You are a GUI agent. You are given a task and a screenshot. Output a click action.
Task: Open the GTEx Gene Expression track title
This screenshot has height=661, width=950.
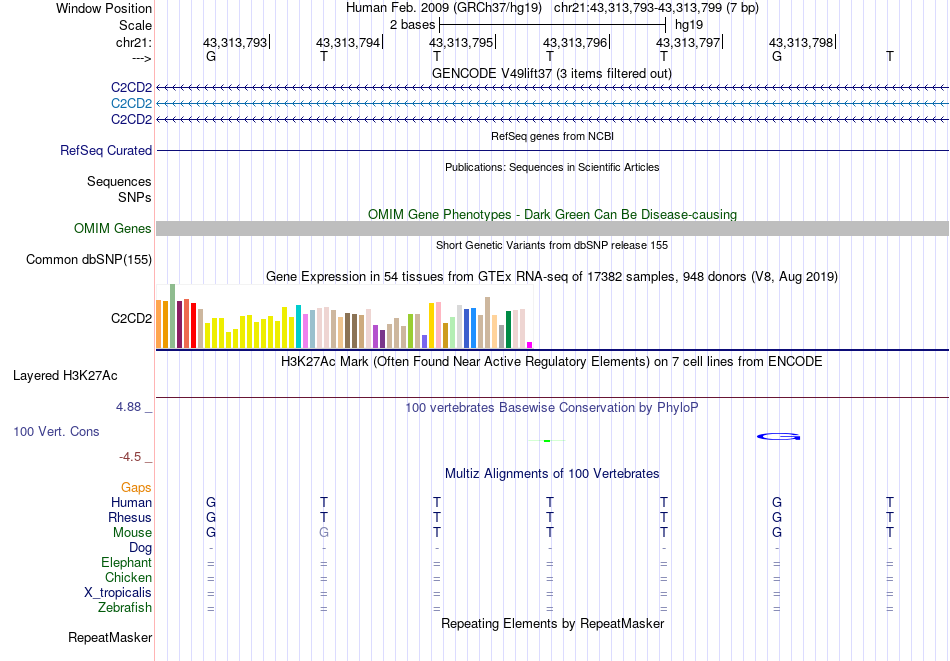(552, 276)
